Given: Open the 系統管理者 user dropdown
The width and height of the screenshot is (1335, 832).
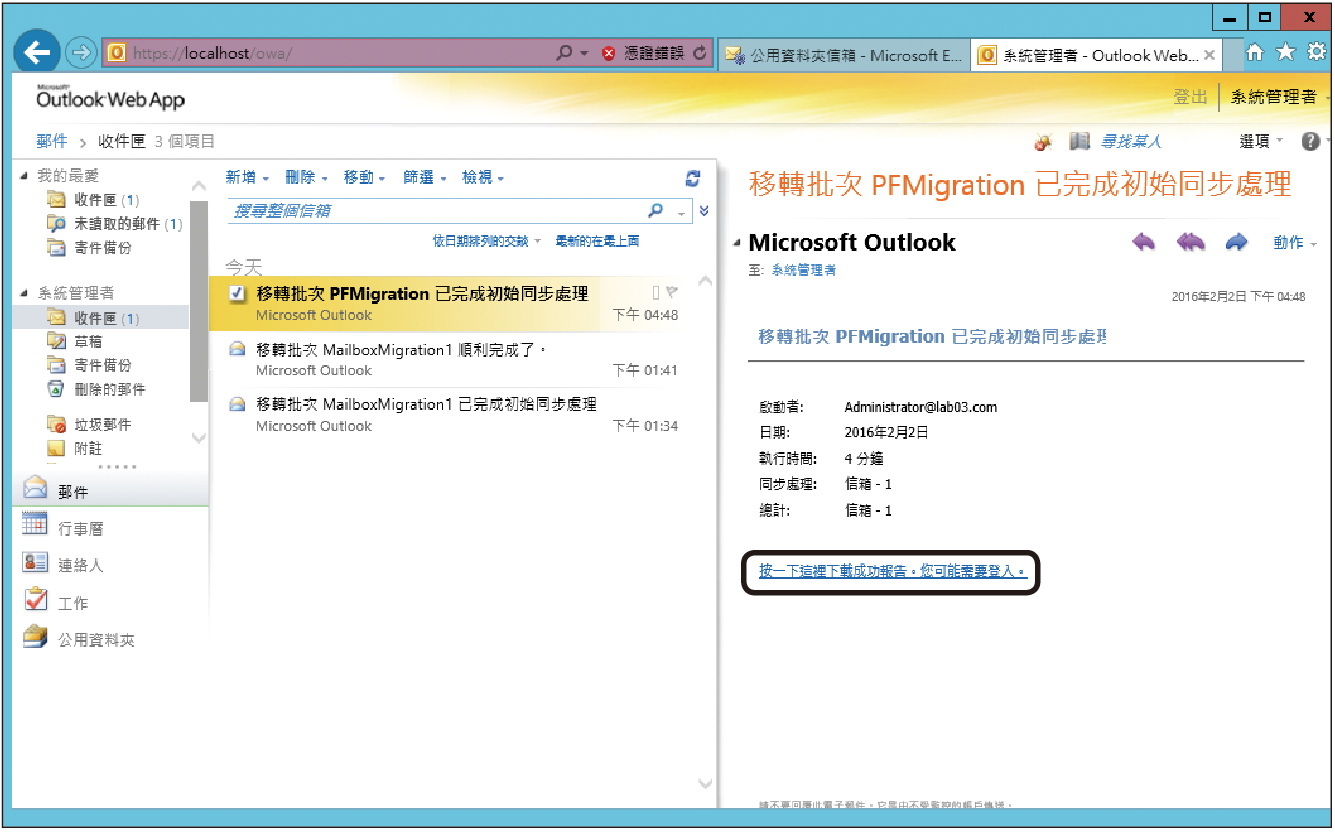Looking at the screenshot, I should point(1280,97).
